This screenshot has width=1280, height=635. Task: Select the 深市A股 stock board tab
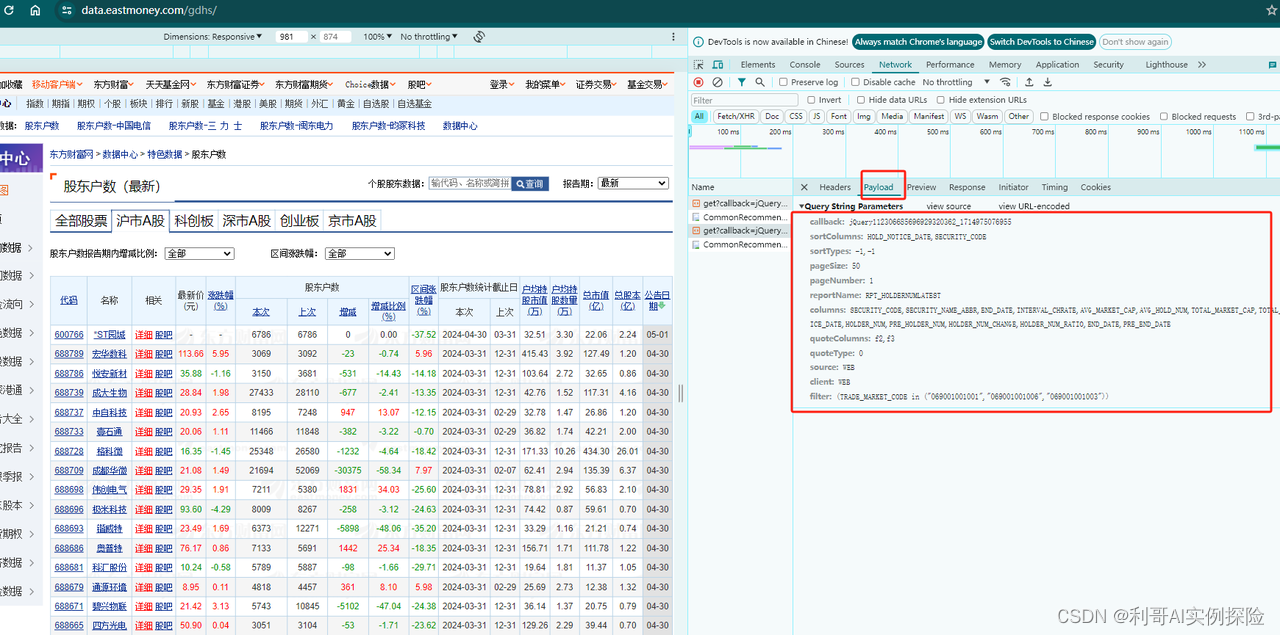click(246, 221)
